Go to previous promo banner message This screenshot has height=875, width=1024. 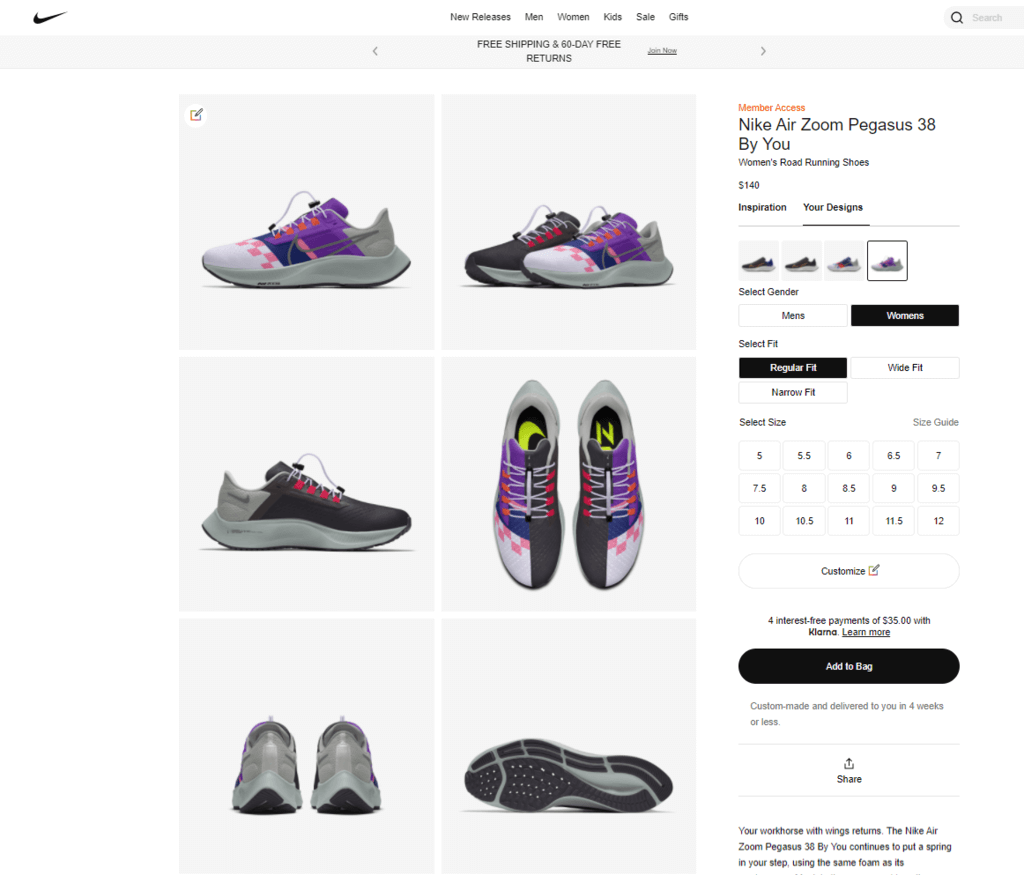tap(375, 51)
